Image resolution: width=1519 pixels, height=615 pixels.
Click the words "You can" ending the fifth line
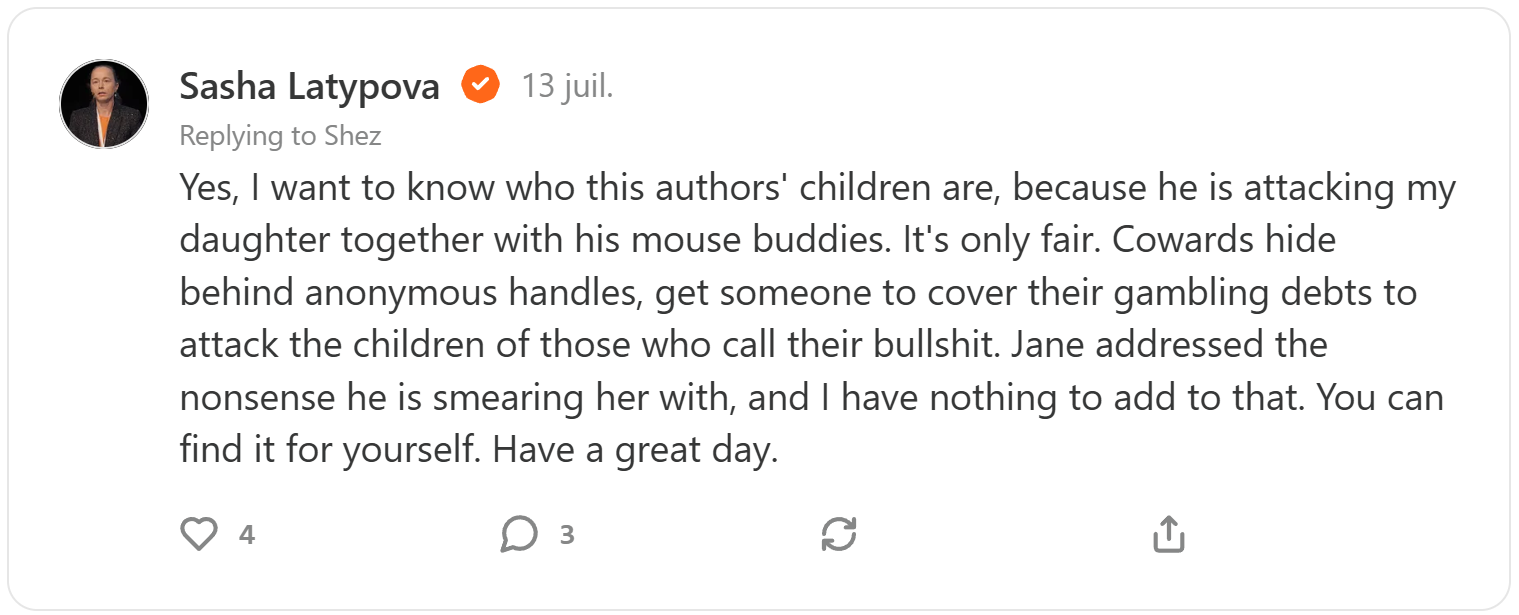pos(1380,398)
